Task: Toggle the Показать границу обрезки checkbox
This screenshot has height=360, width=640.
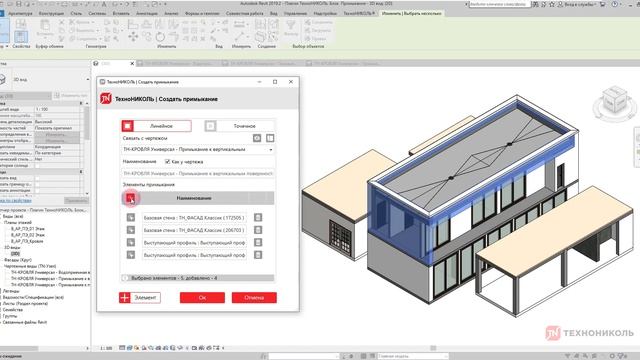Action: 38,184
